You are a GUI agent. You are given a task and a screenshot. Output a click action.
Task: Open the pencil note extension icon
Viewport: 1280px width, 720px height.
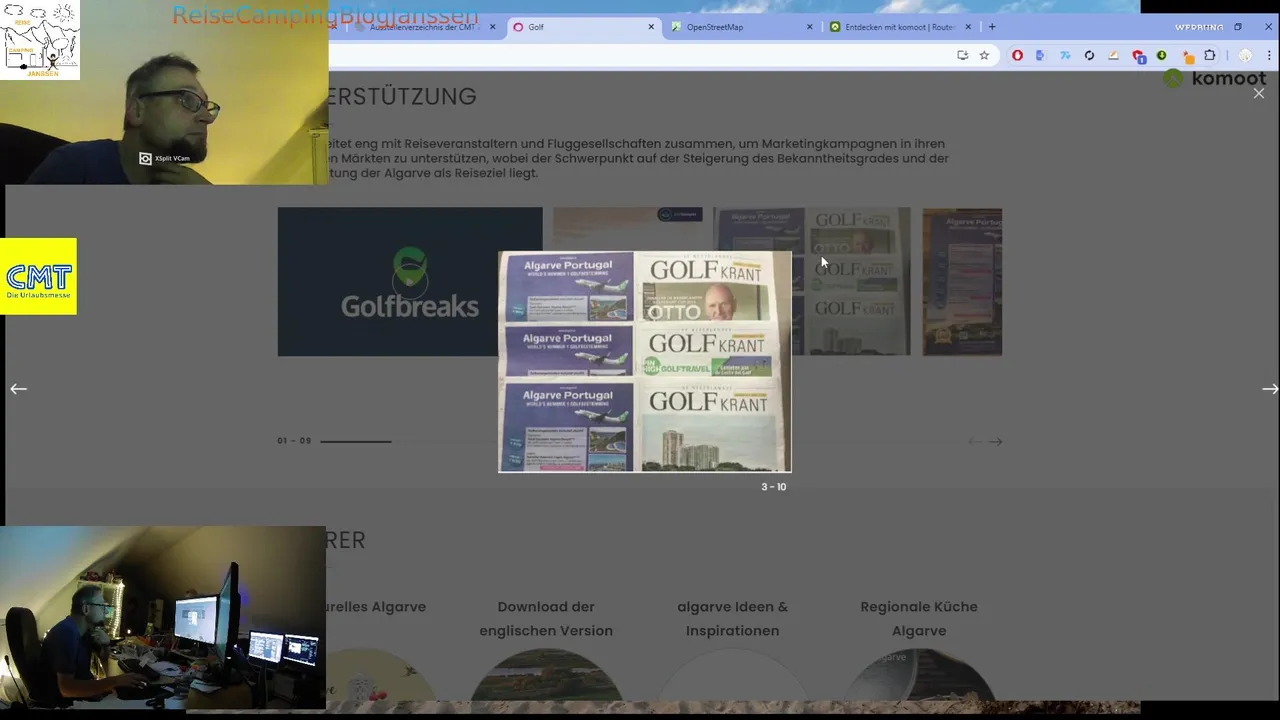click(1113, 56)
